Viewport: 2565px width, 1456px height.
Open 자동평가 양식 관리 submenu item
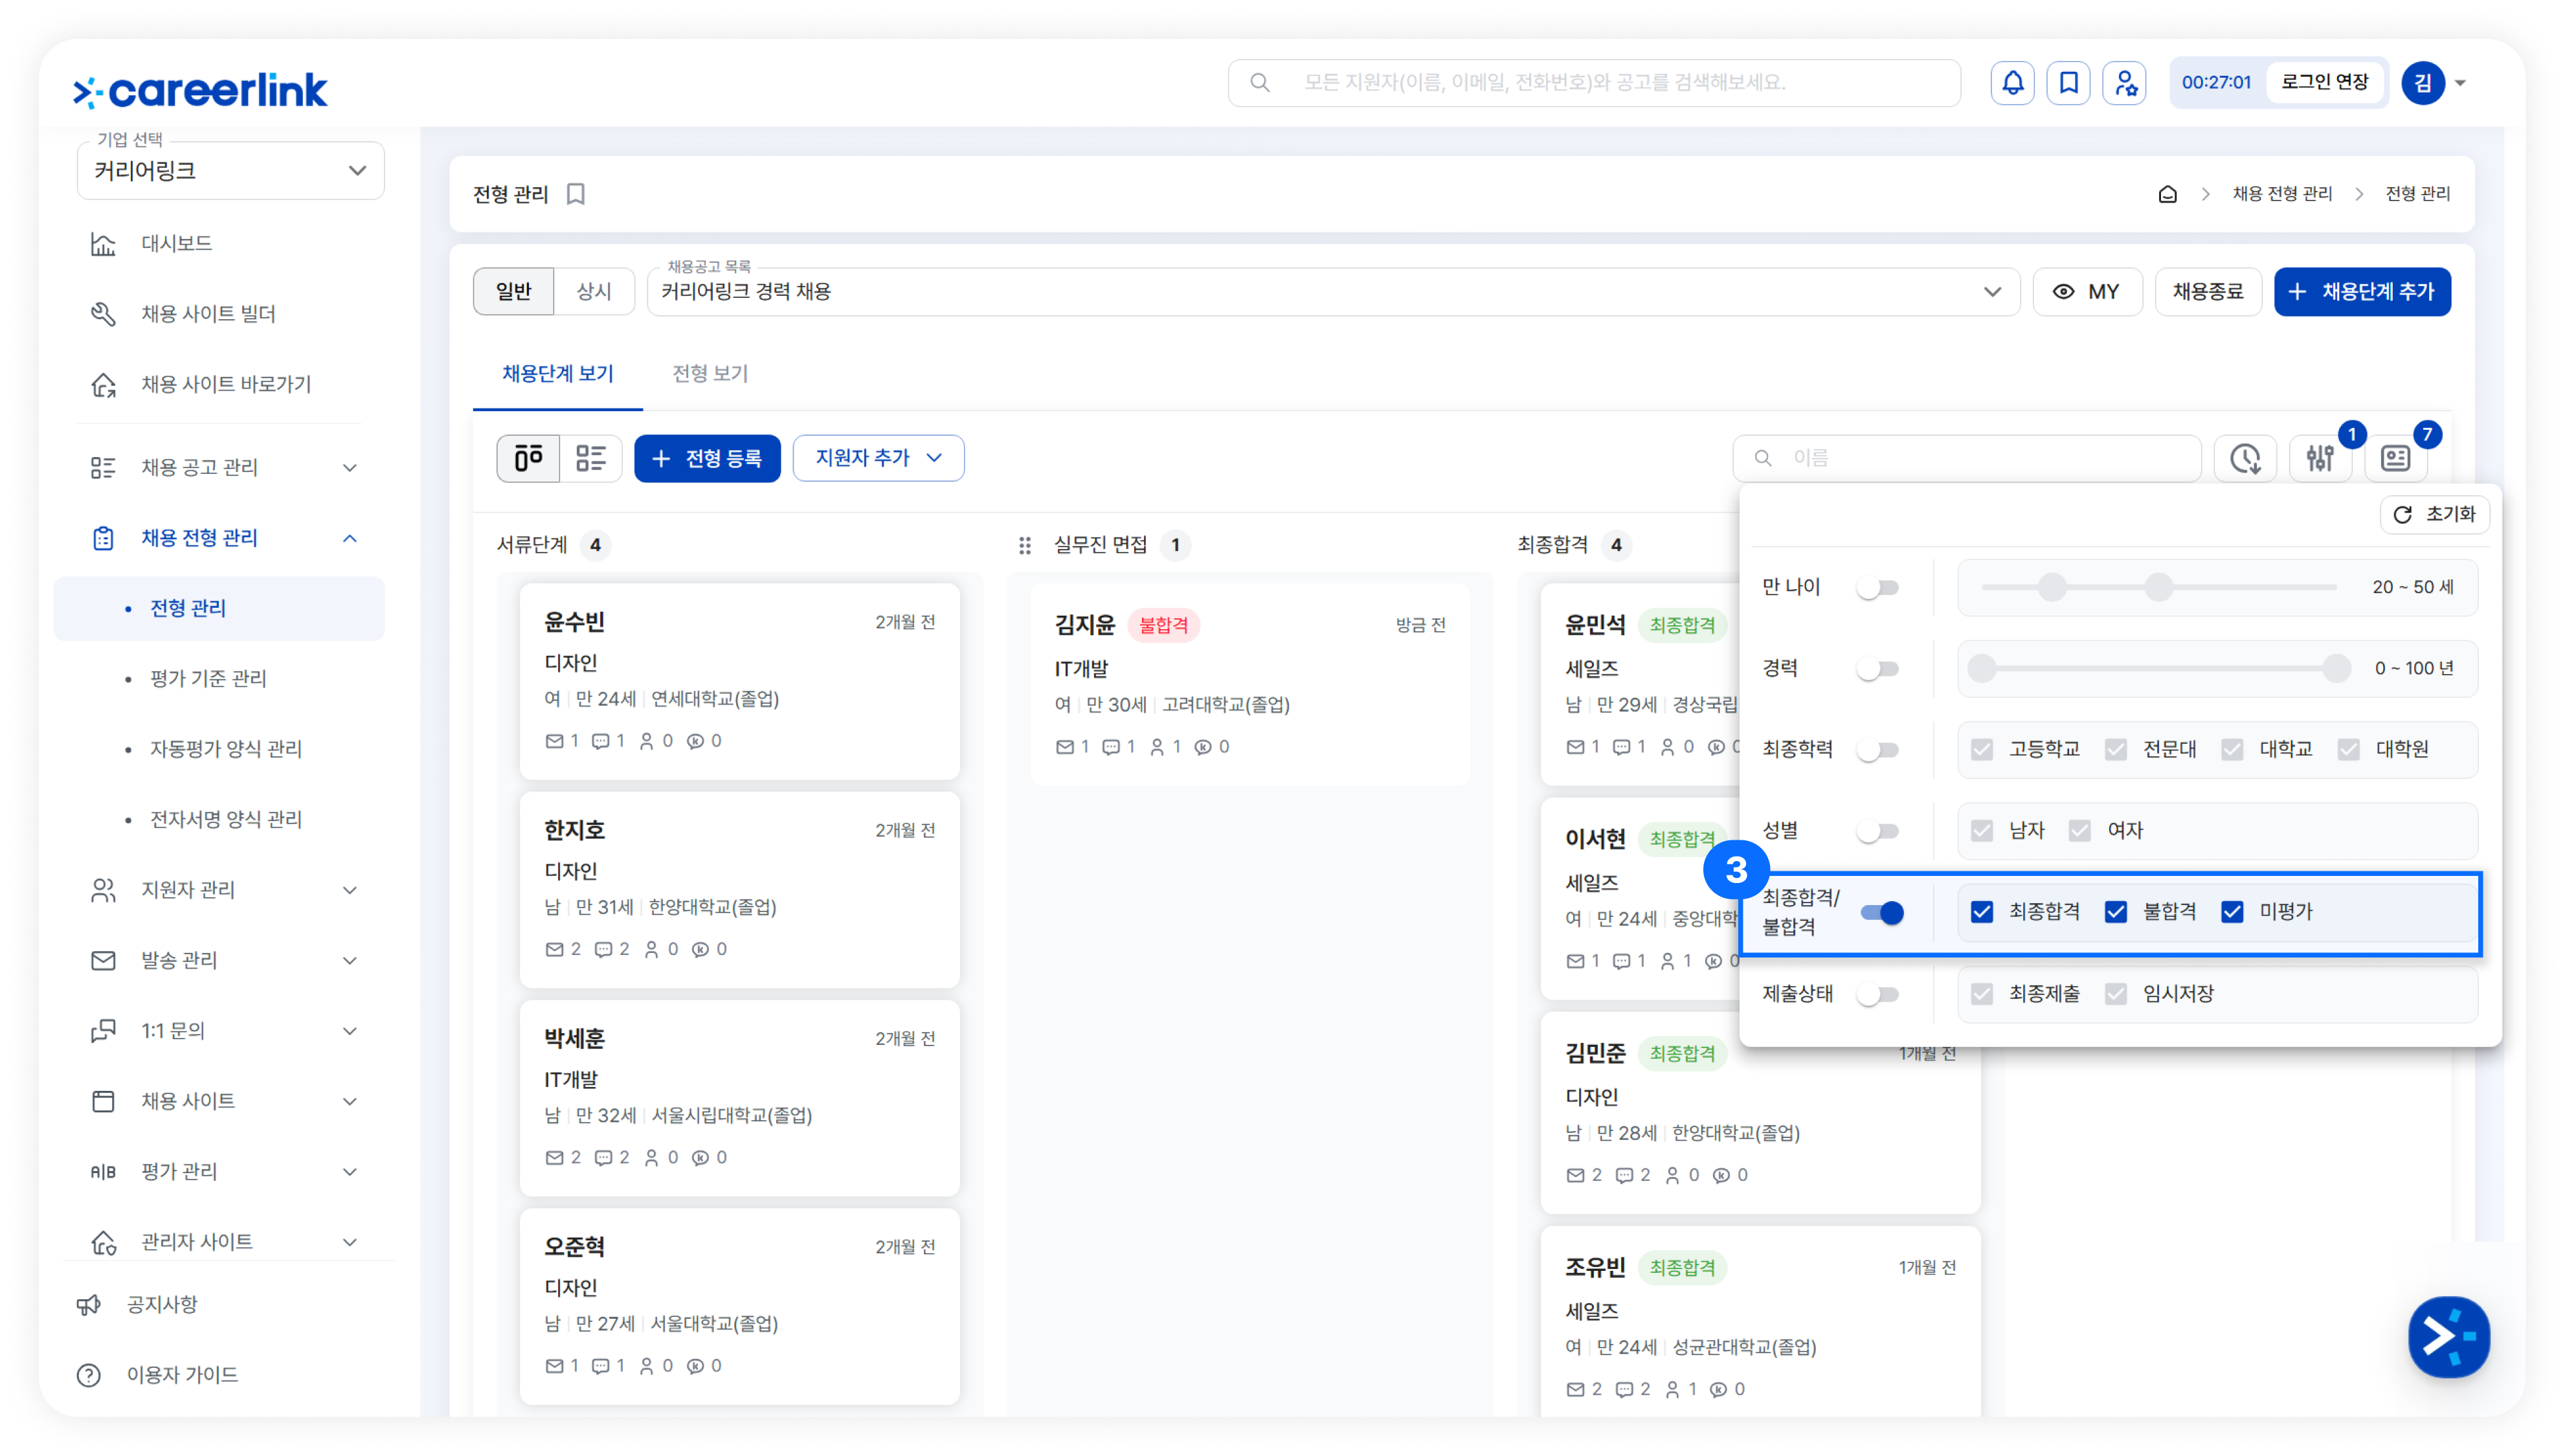226,749
